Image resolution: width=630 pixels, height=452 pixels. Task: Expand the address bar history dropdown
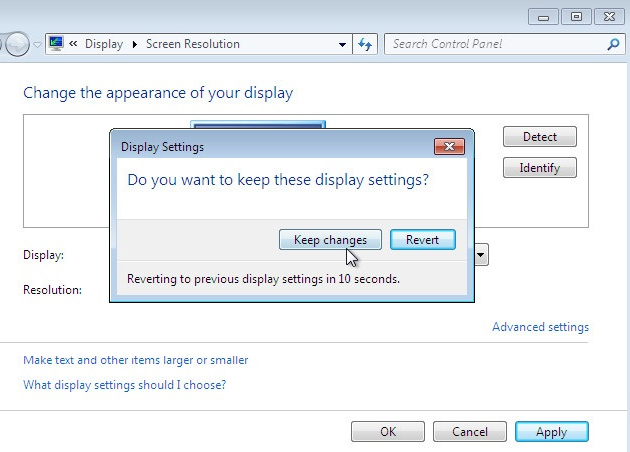click(x=342, y=44)
